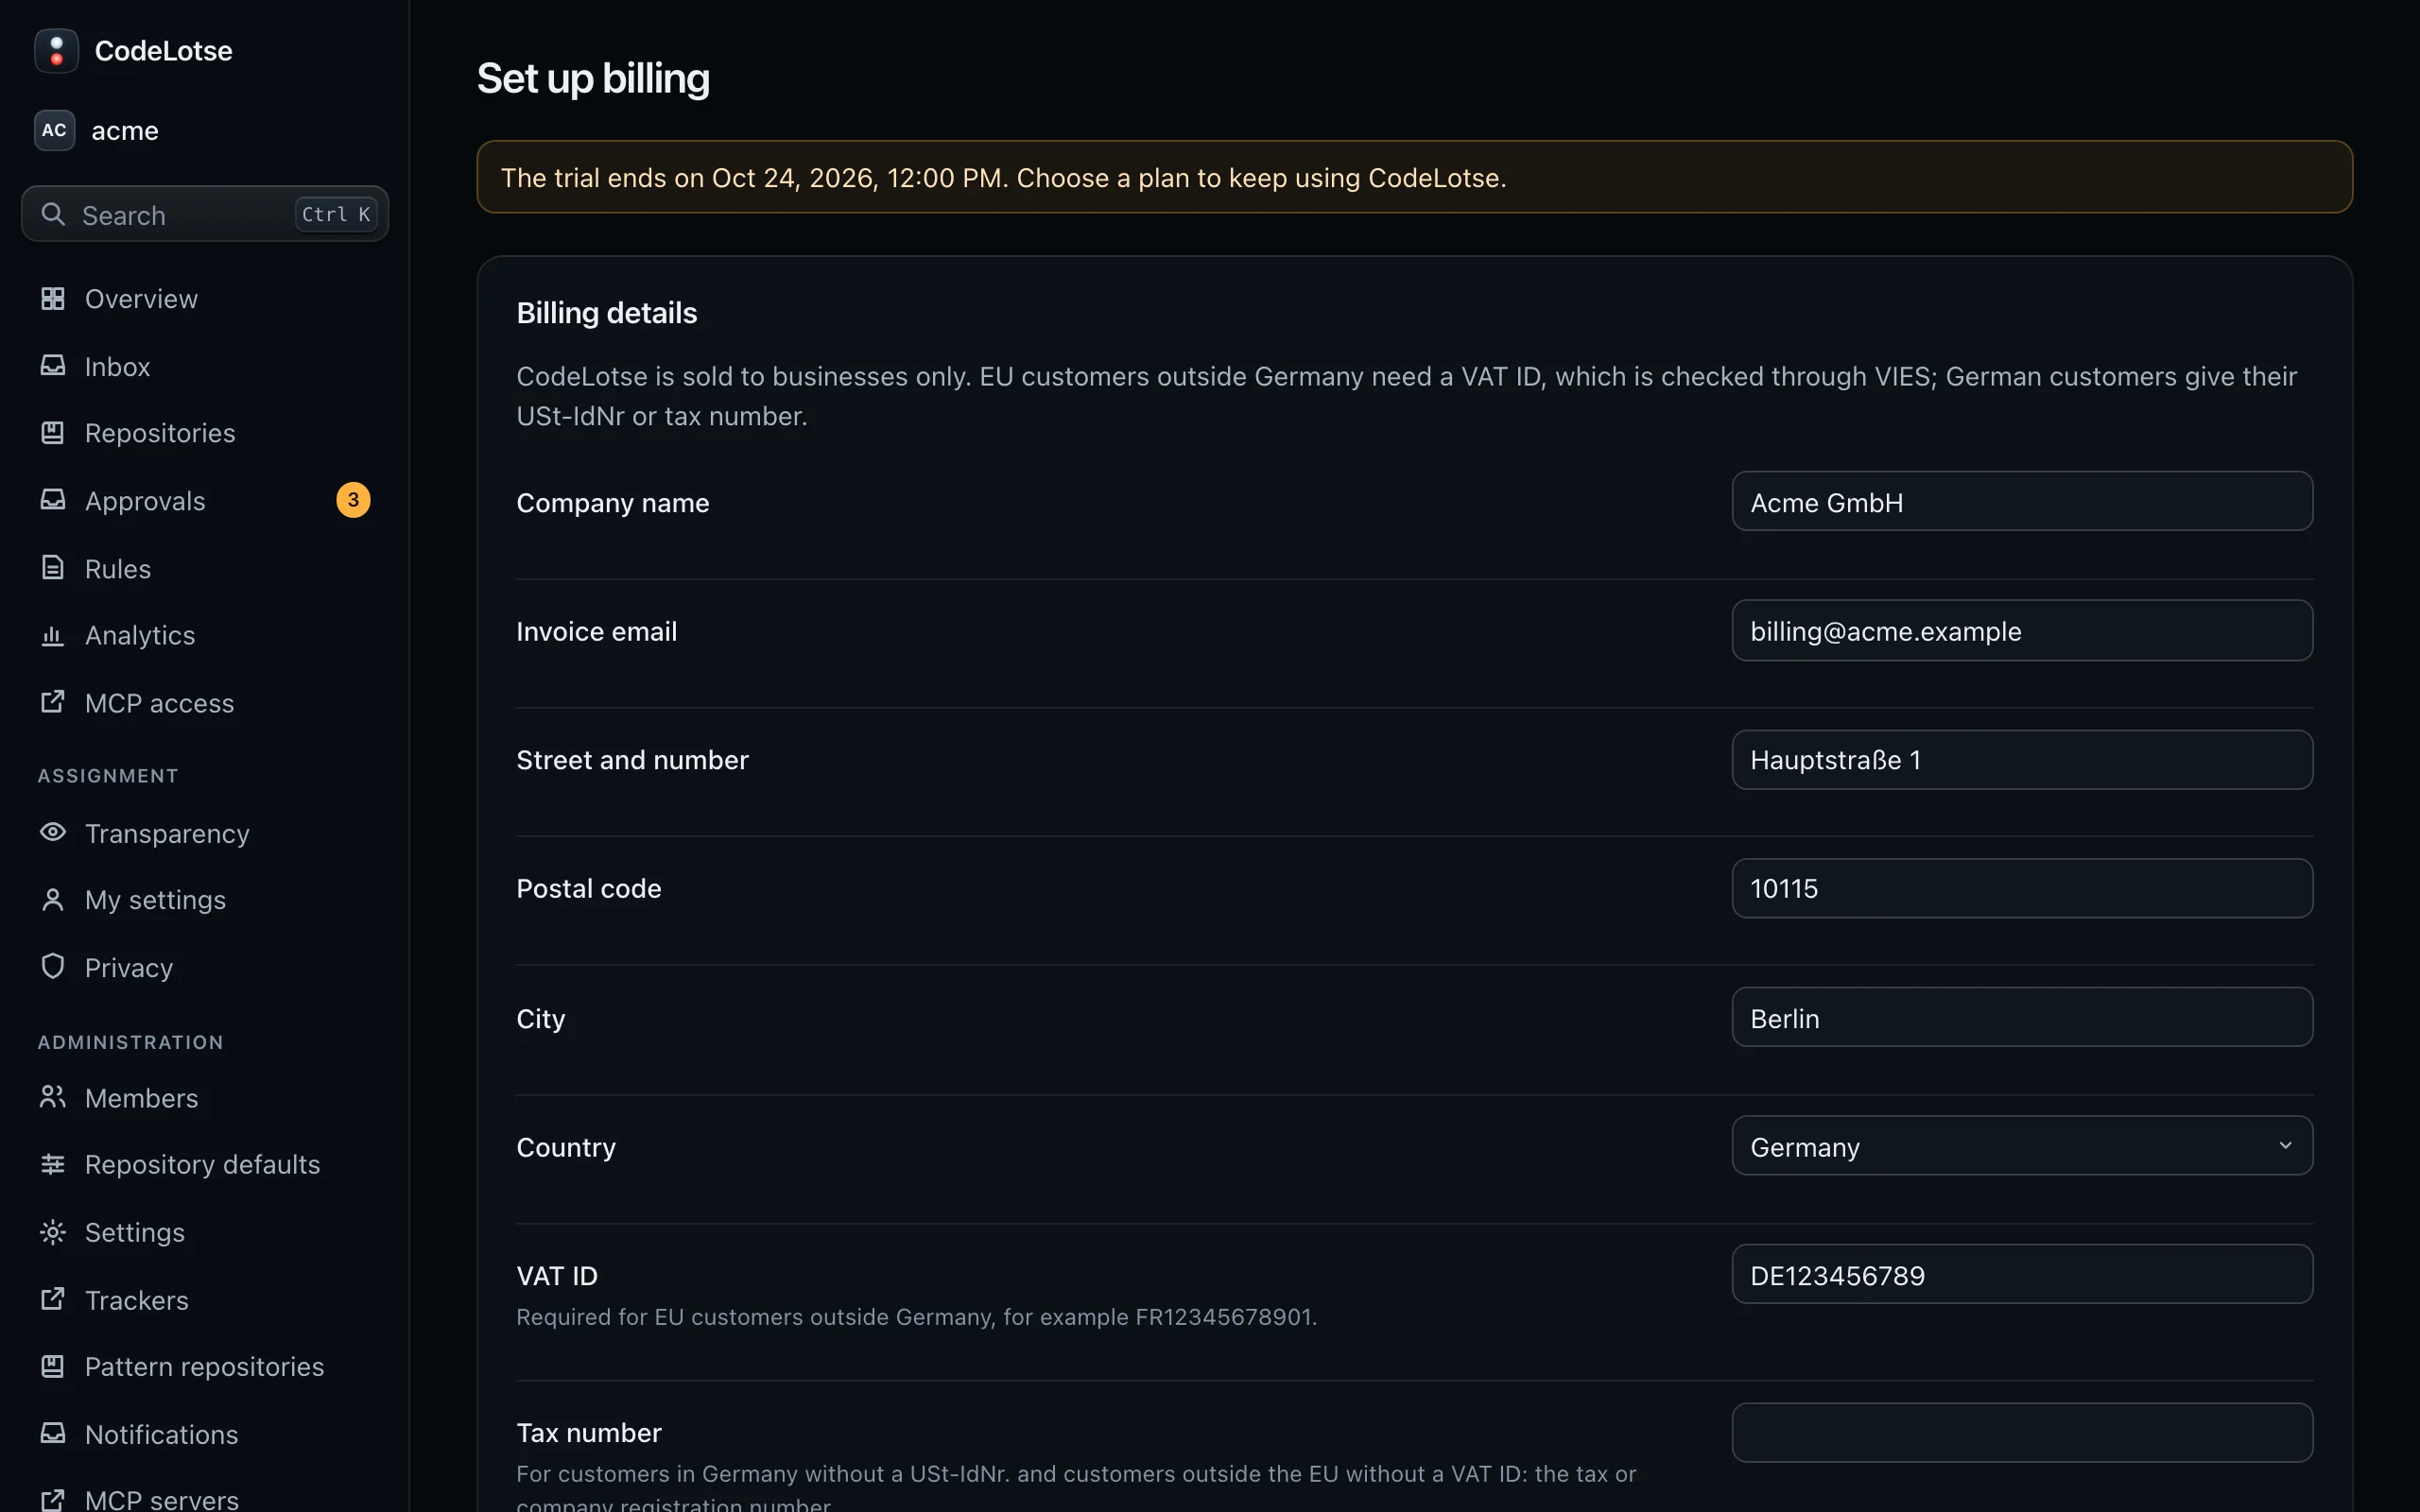Click the Pattern repositories book icon
The width and height of the screenshot is (2420, 1512).
[53, 1366]
